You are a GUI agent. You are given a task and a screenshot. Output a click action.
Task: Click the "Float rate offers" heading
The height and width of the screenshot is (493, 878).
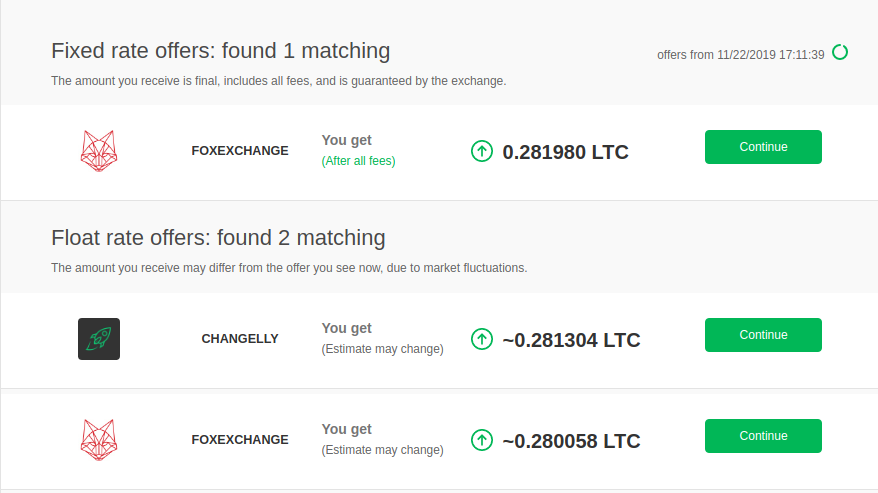coord(218,238)
